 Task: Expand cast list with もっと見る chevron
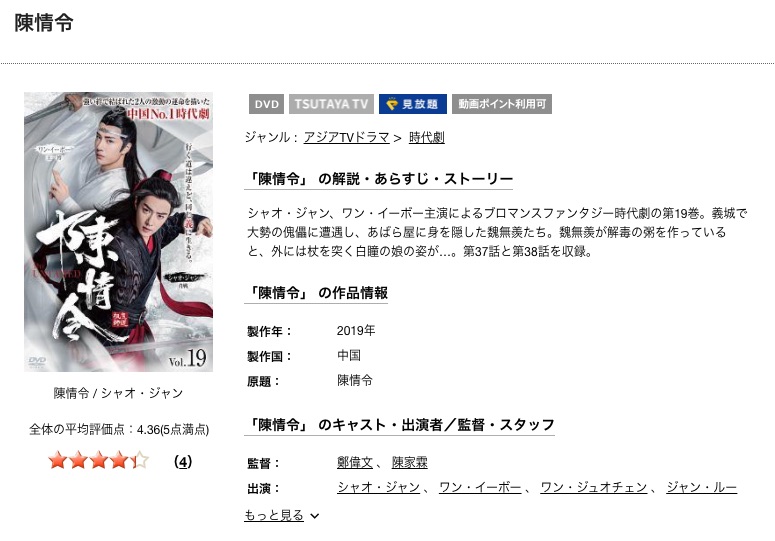[315, 516]
